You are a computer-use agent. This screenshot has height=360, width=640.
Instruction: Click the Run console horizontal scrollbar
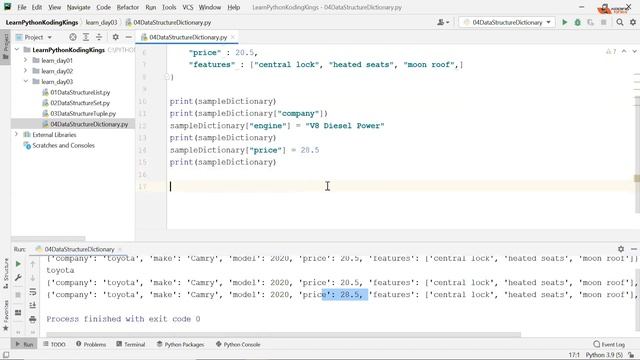tap(284, 335)
